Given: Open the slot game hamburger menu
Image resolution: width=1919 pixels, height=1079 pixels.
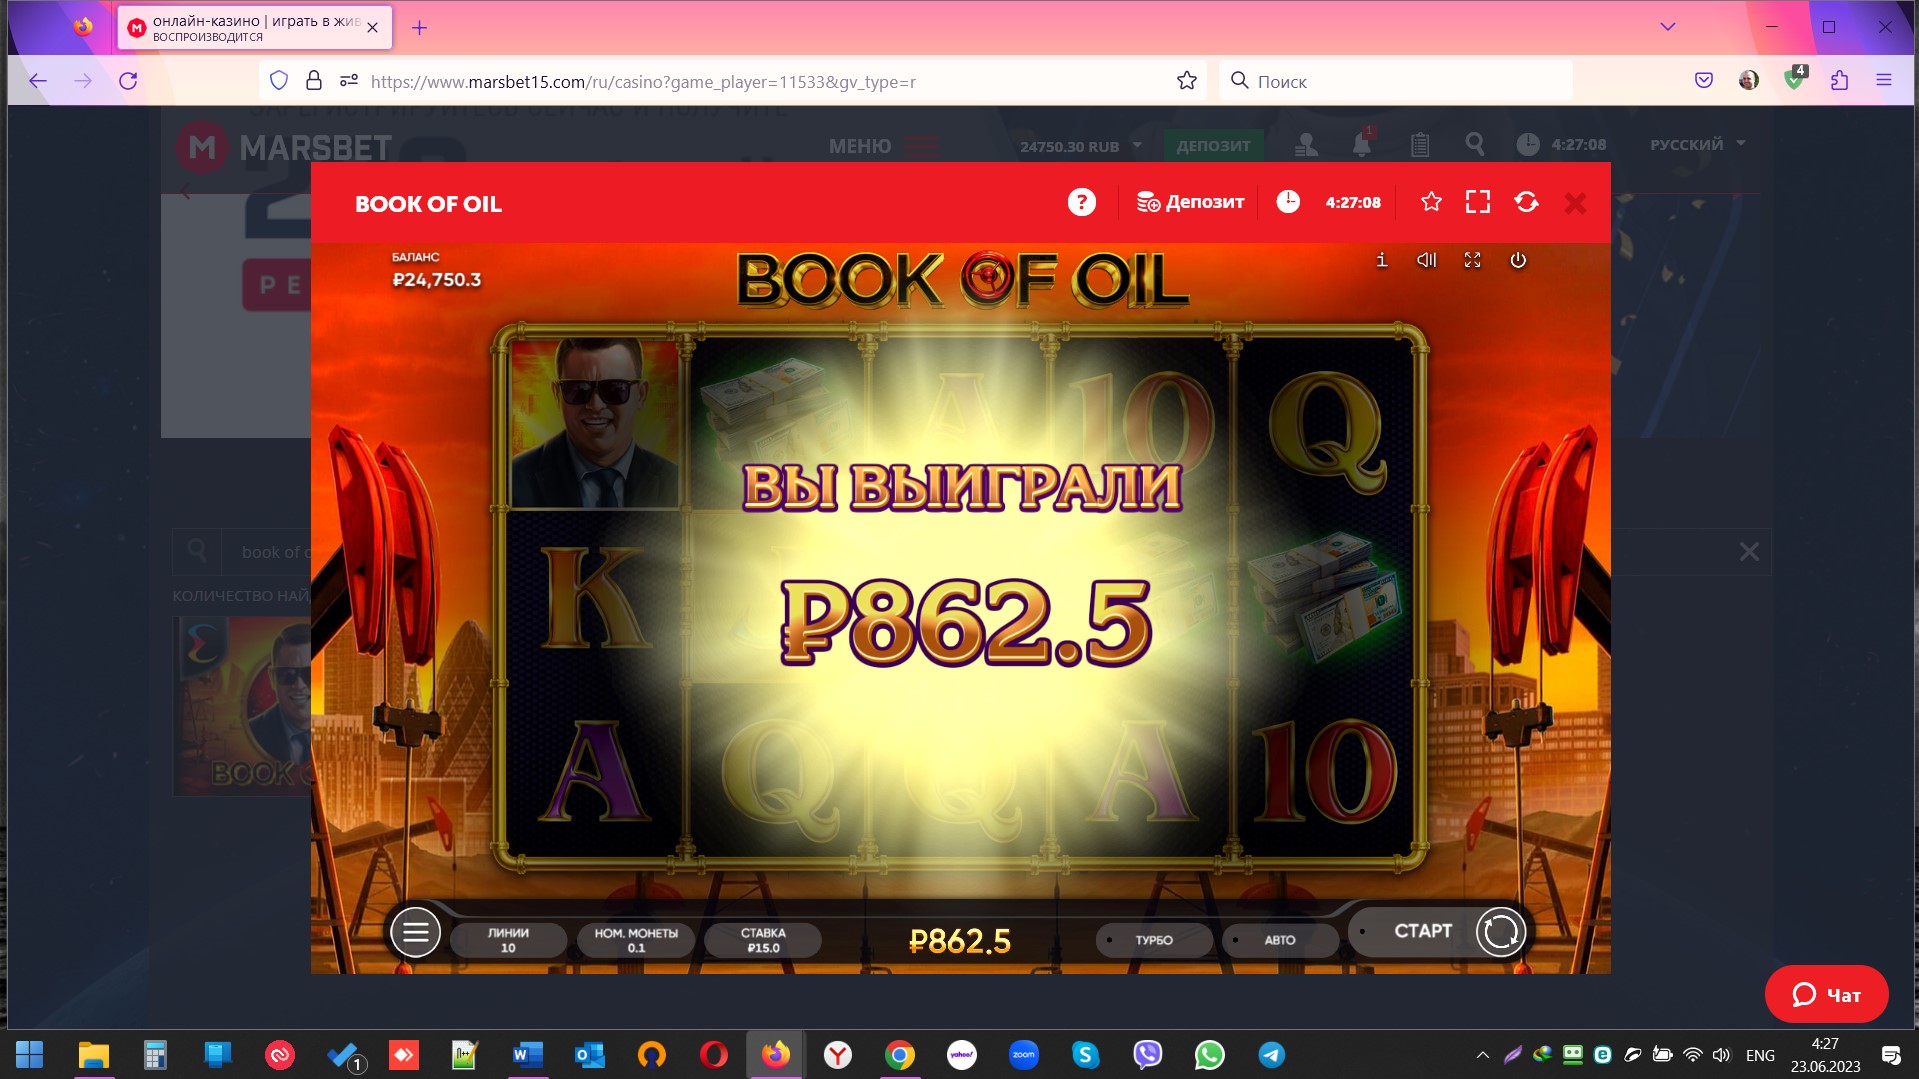Looking at the screenshot, I should (x=415, y=932).
